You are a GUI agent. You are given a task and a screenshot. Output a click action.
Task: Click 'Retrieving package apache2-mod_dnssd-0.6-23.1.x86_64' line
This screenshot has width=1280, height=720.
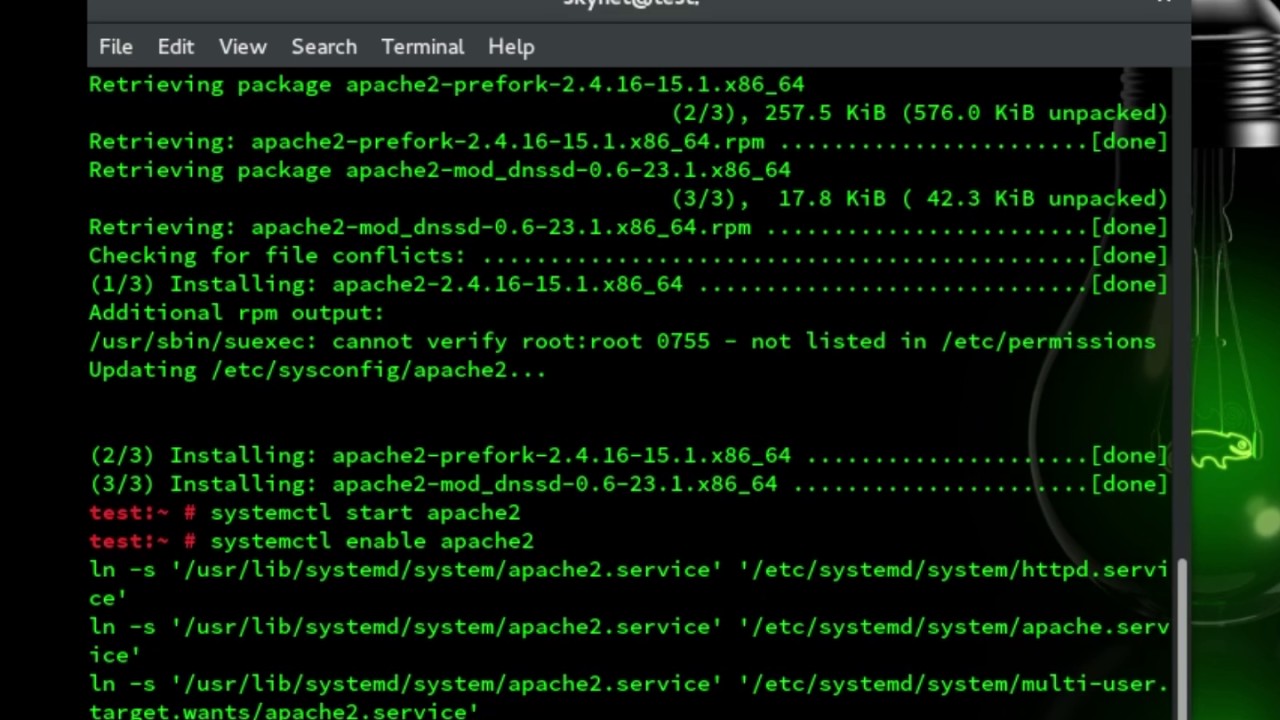[x=440, y=171]
